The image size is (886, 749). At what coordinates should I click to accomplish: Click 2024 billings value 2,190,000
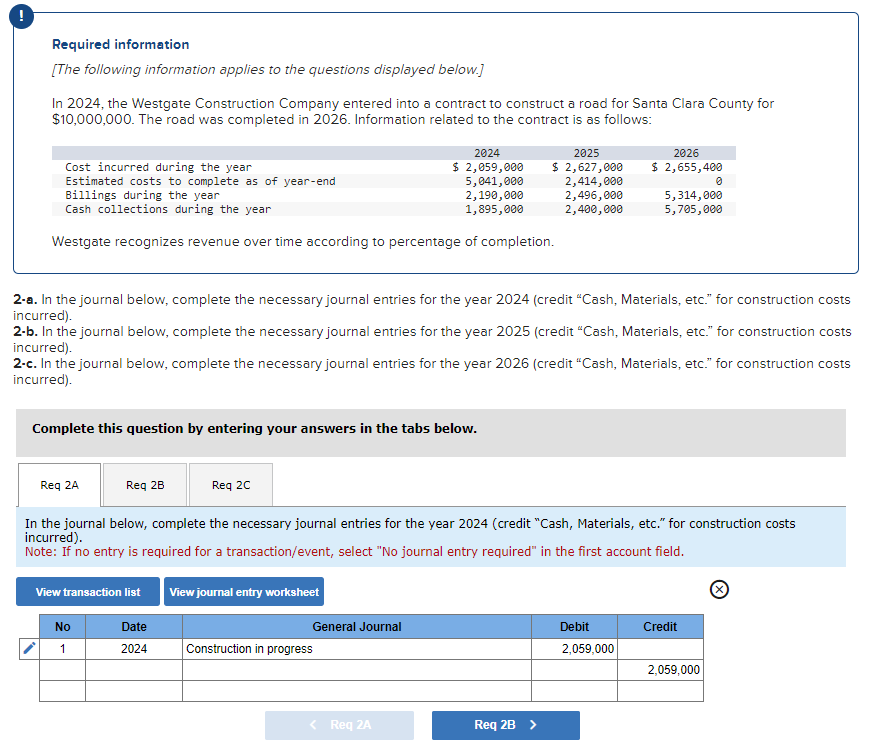(x=494, y=195)
